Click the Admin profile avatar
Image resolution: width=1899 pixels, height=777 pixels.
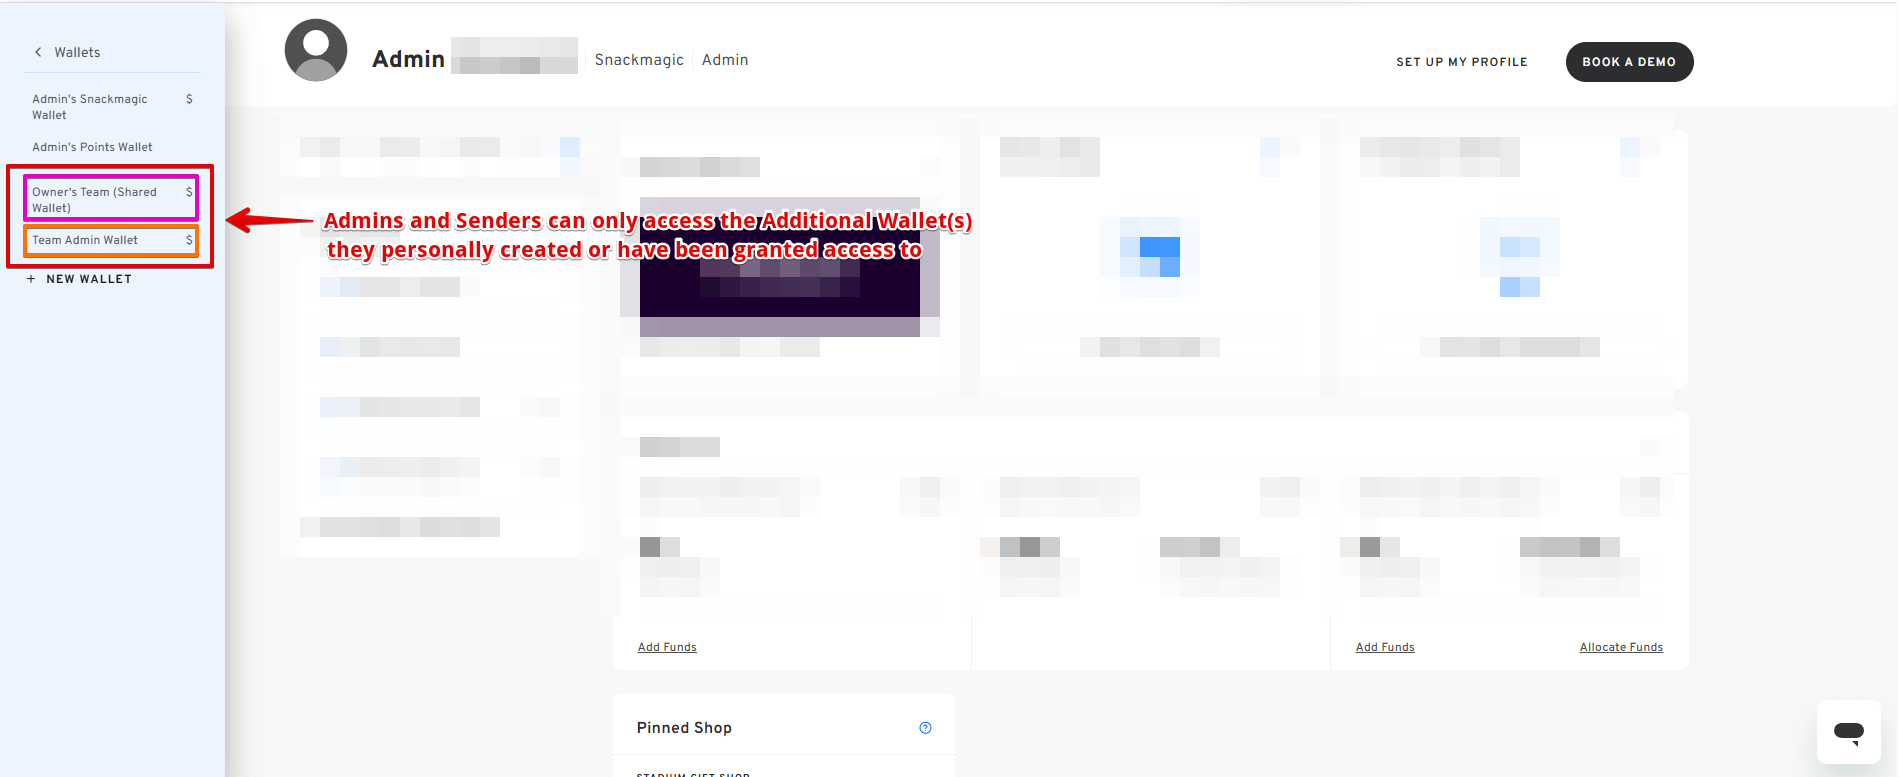tap(316, 50)
